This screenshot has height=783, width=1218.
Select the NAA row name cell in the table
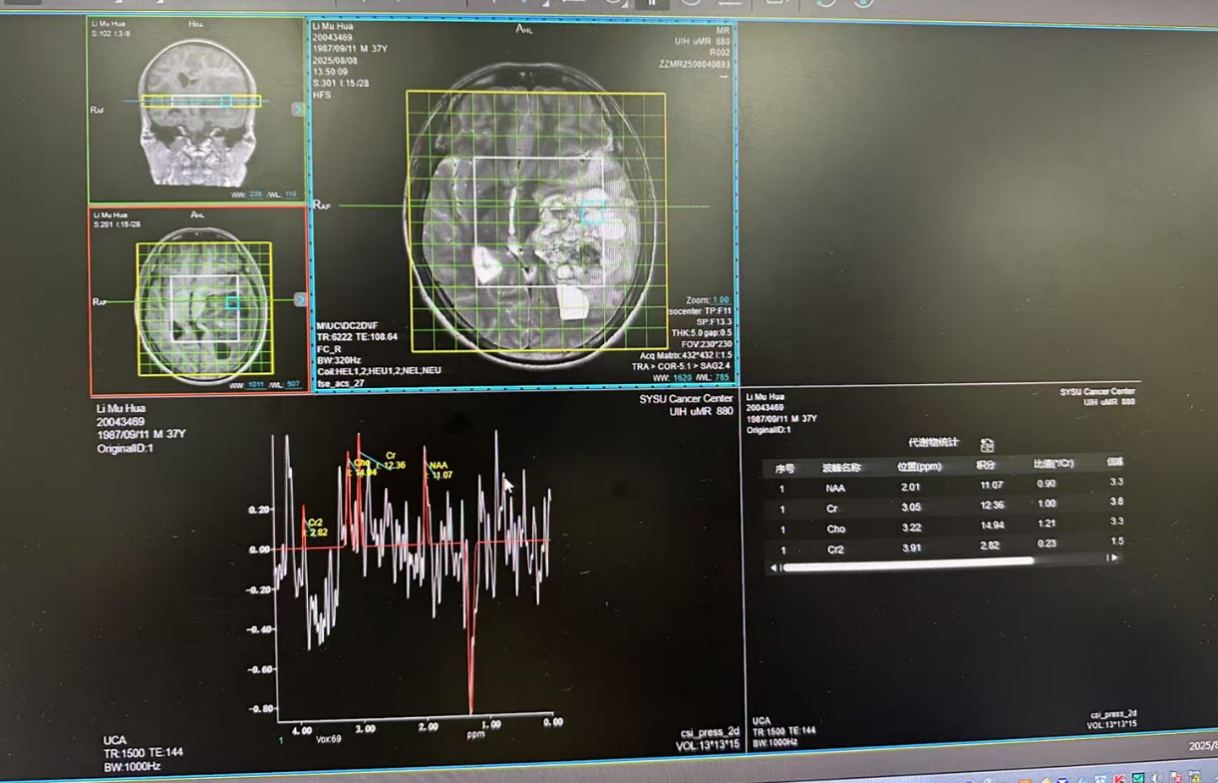click(x=835, y=489)
